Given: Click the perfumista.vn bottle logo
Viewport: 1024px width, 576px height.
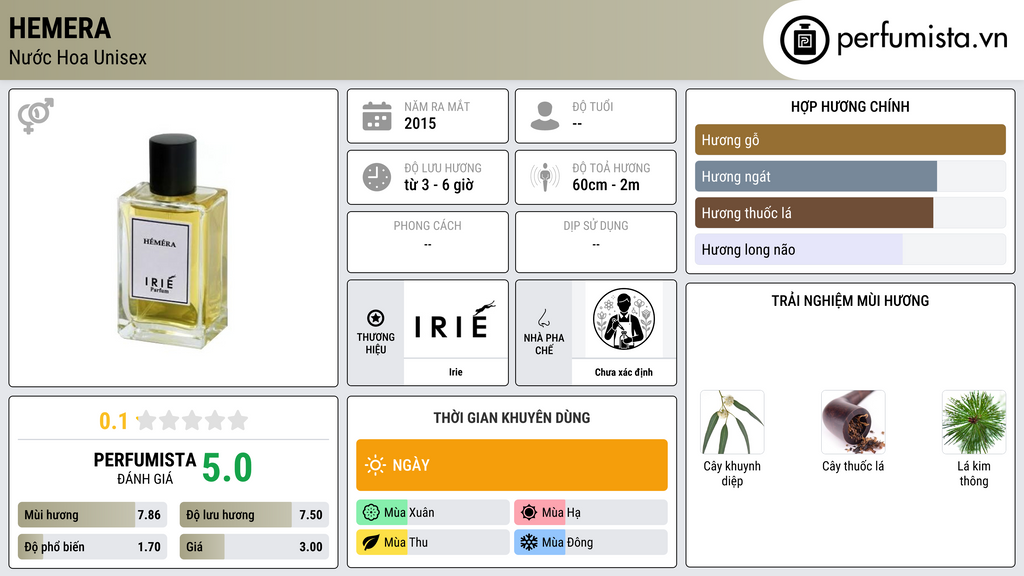Looking at the screenshot, I should pyautogui.click(x=805, y=40).
